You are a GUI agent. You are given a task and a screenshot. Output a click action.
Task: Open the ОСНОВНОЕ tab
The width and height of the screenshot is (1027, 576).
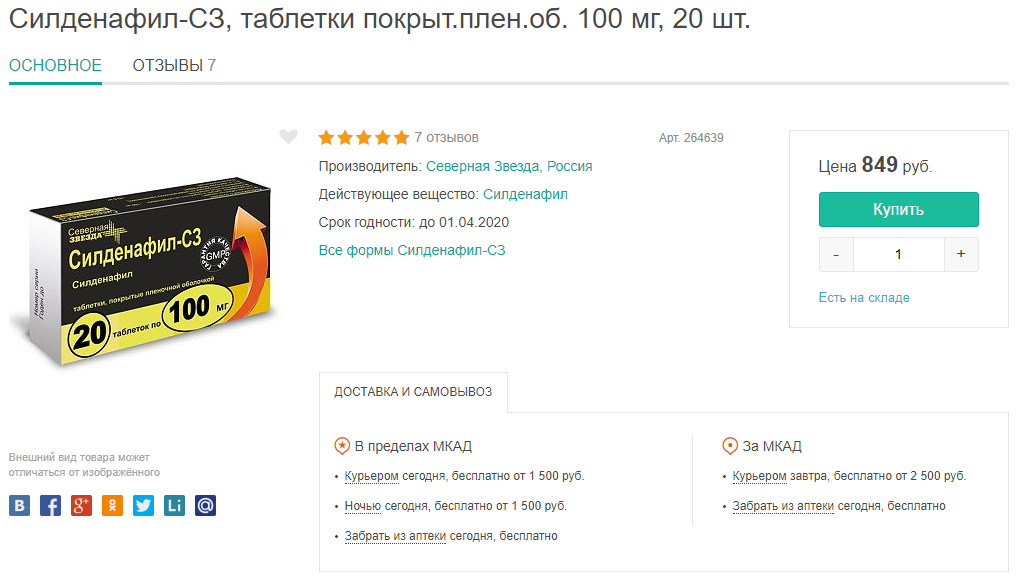(x=55, y=66)
